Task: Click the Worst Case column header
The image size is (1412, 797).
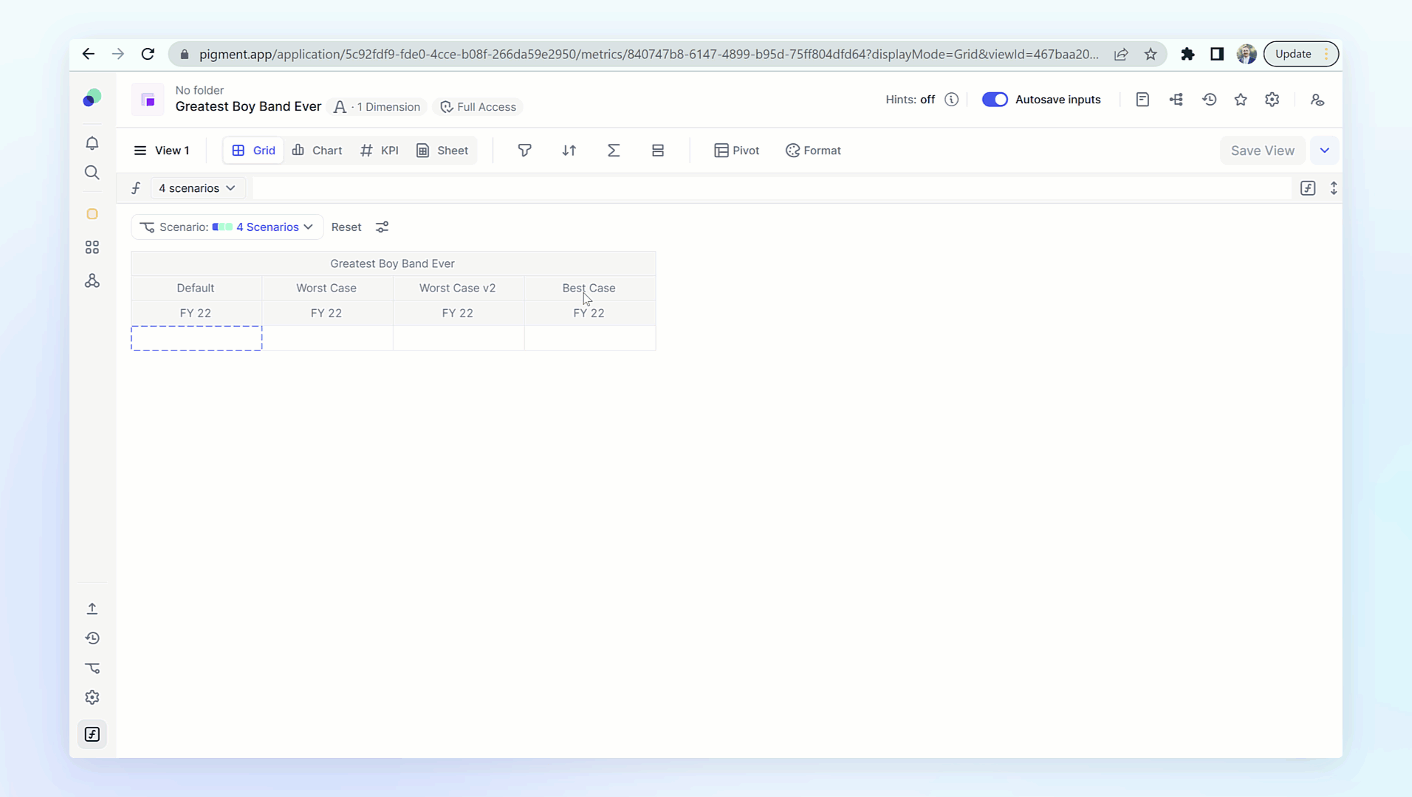Action: point(327,288)
